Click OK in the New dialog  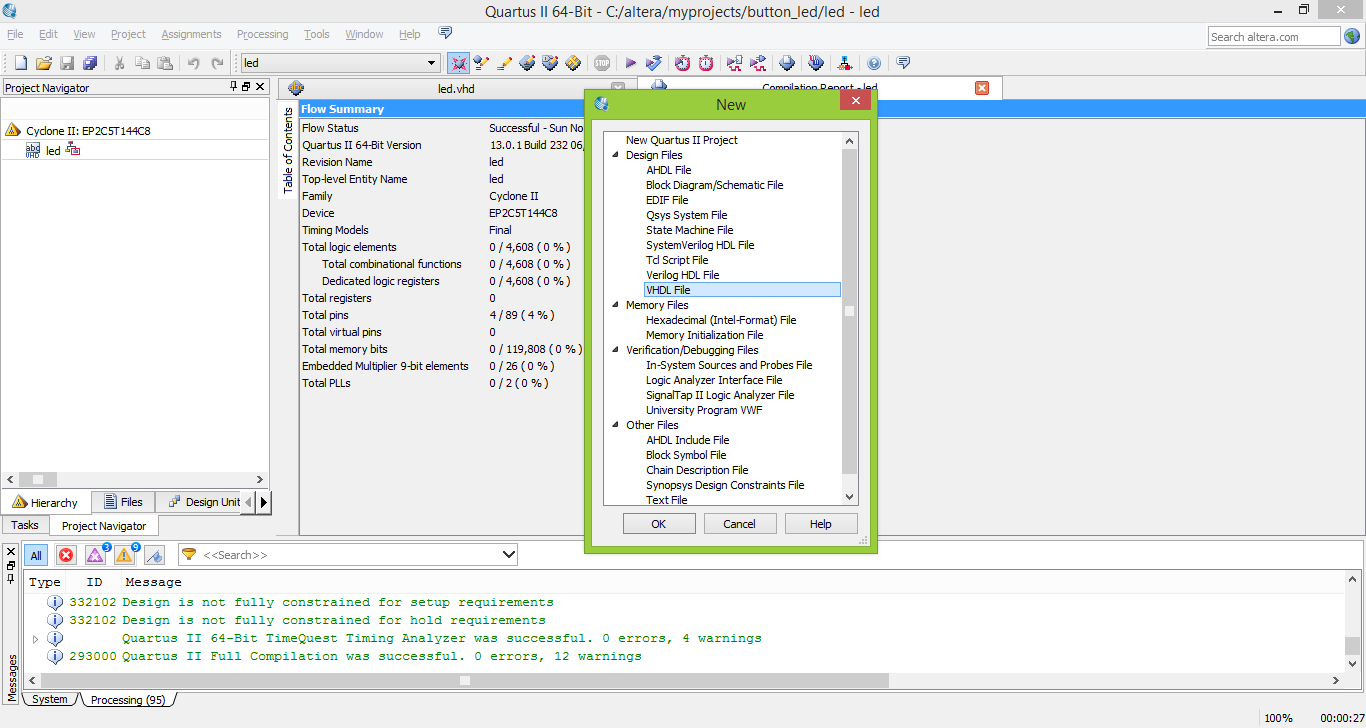click(x=658, y=524)
